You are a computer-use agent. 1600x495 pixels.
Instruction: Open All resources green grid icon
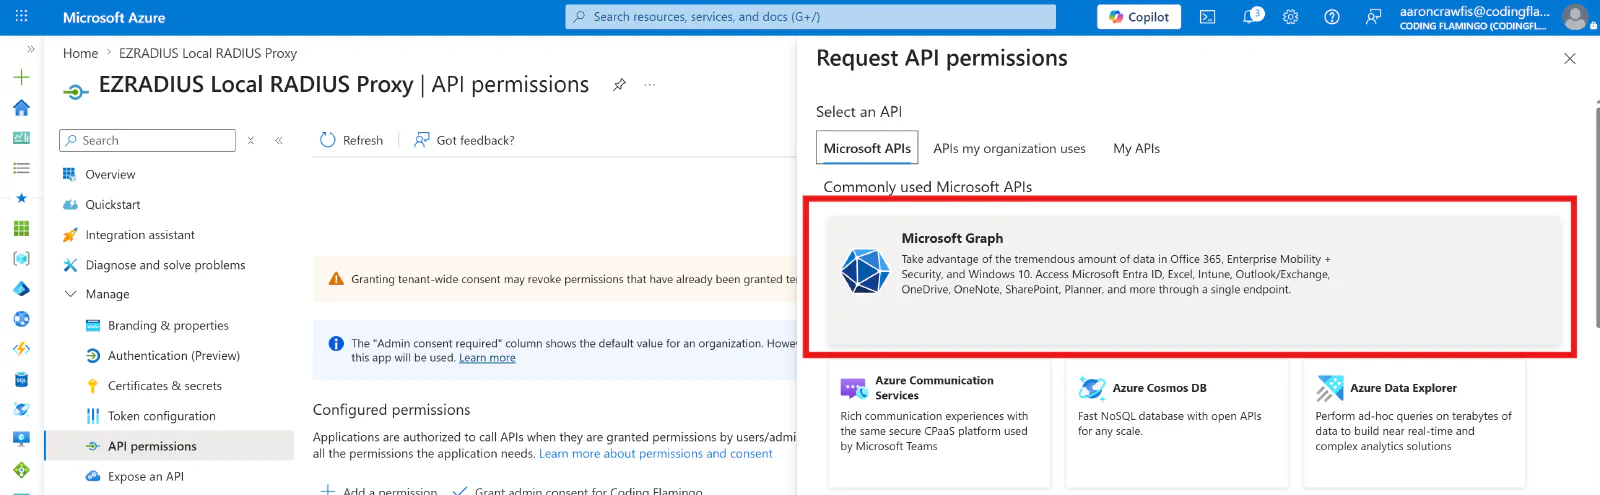(21, 228)
